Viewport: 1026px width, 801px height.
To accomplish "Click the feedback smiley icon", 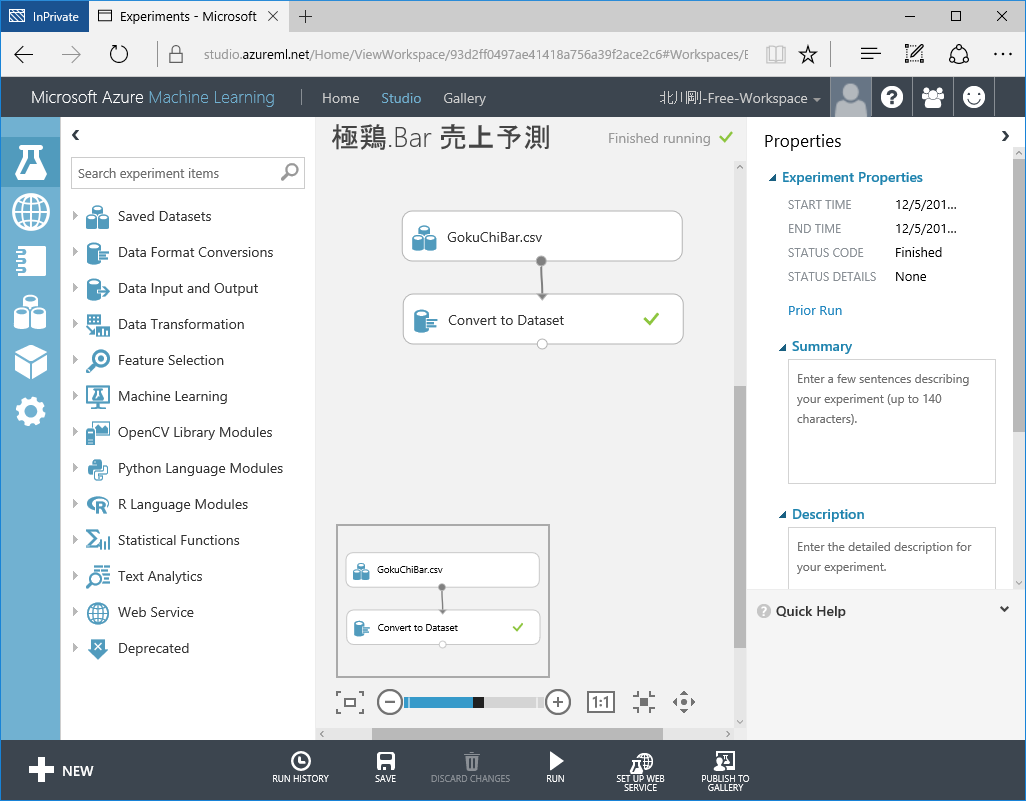I will point(974,98).
